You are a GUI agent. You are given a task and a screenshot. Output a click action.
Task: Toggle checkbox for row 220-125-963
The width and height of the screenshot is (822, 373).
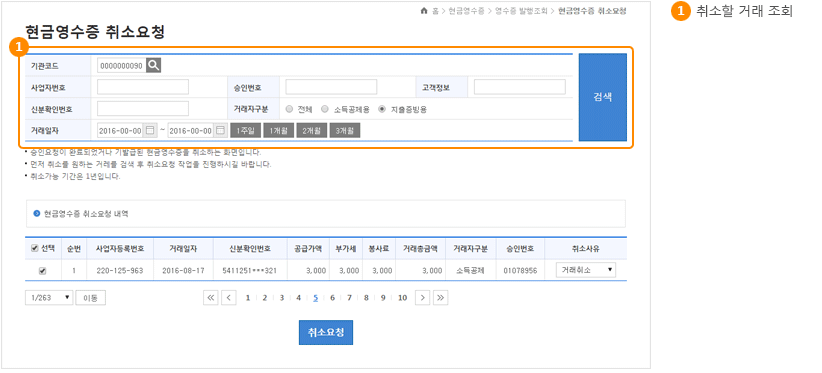click(43, 271)
